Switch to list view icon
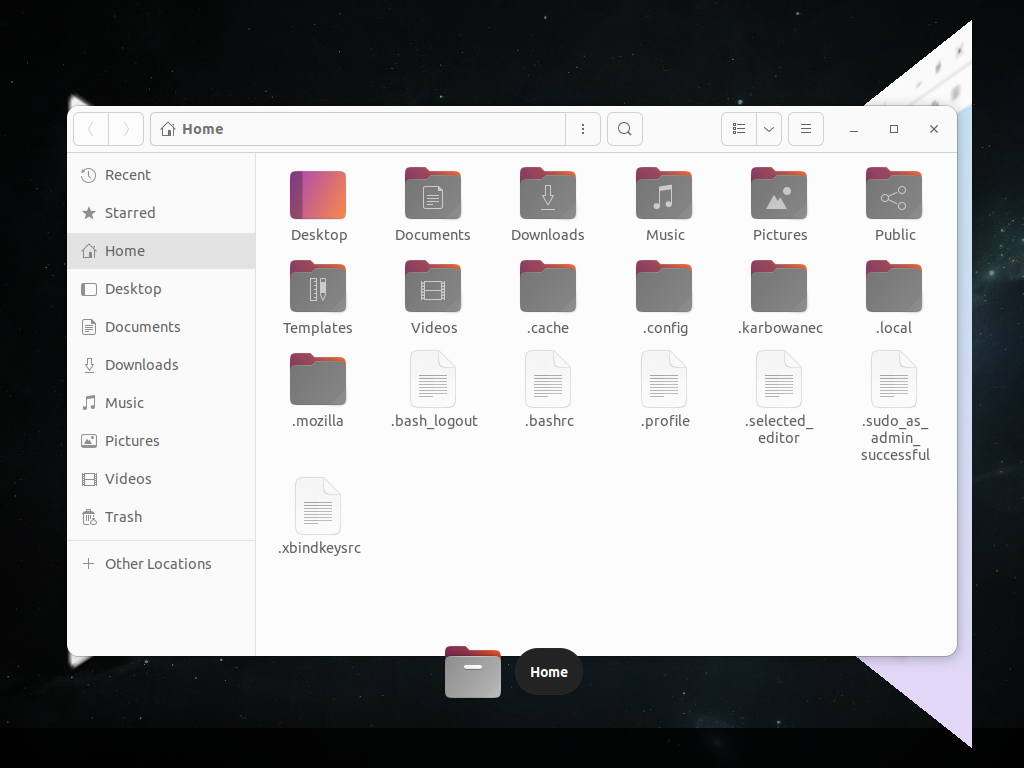The height and width of the screenshot is (768, 1024). click(739, 129)
